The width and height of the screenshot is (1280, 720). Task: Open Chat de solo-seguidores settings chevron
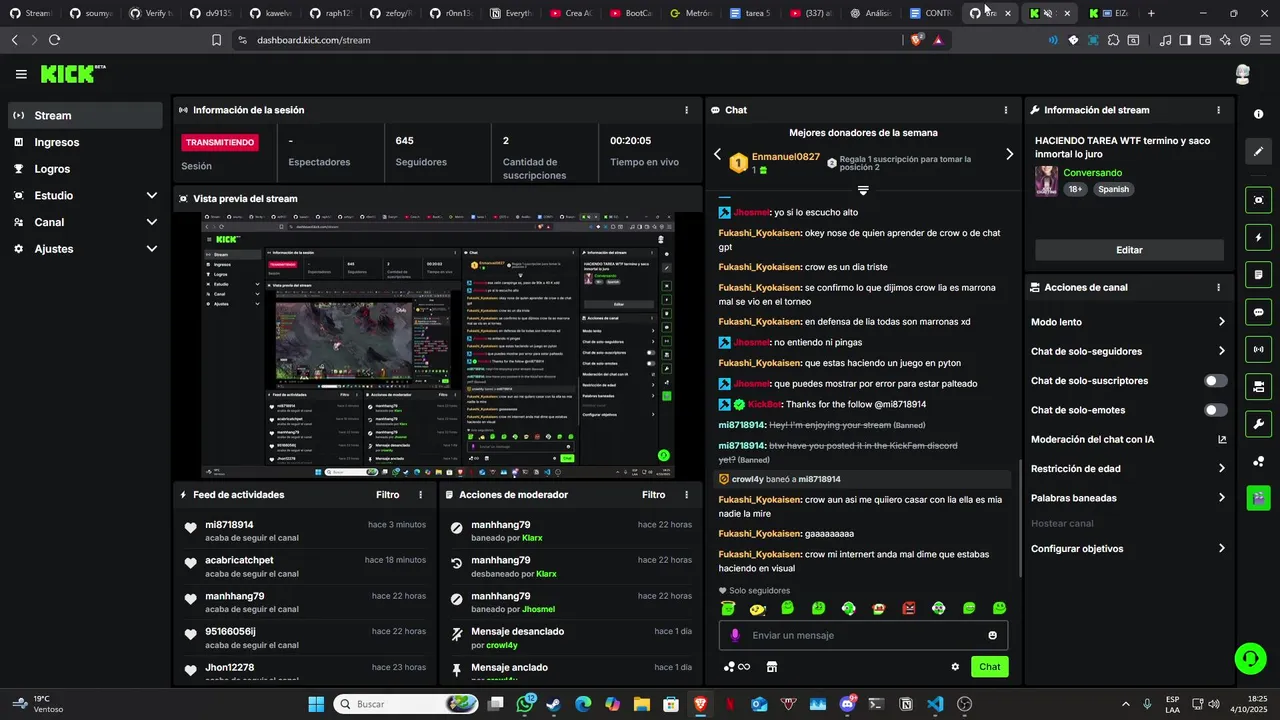coord(1221,351)
